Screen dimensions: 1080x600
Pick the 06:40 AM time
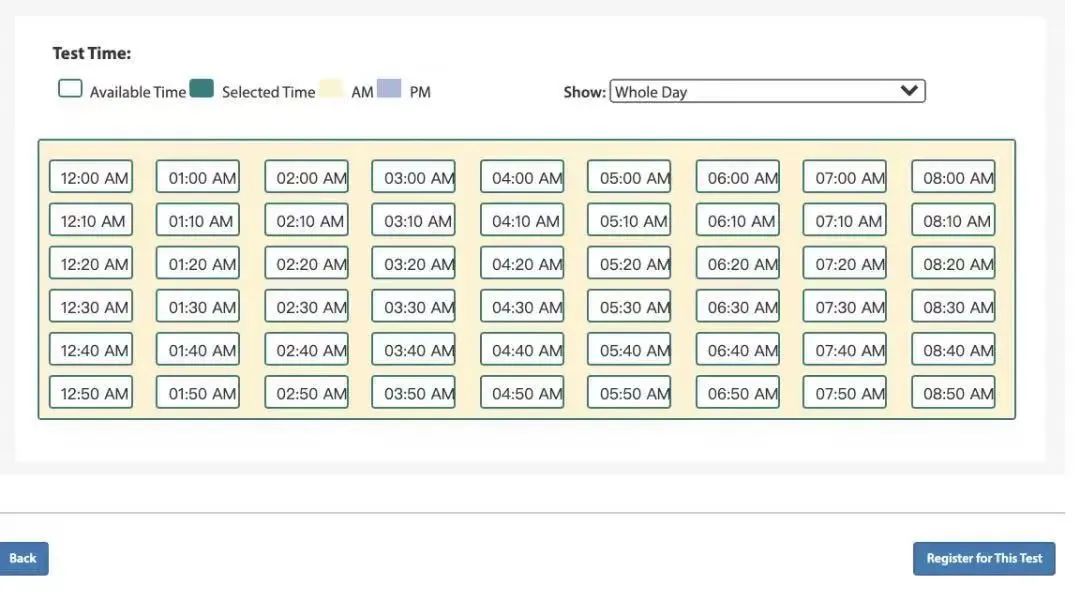point(738,349)
